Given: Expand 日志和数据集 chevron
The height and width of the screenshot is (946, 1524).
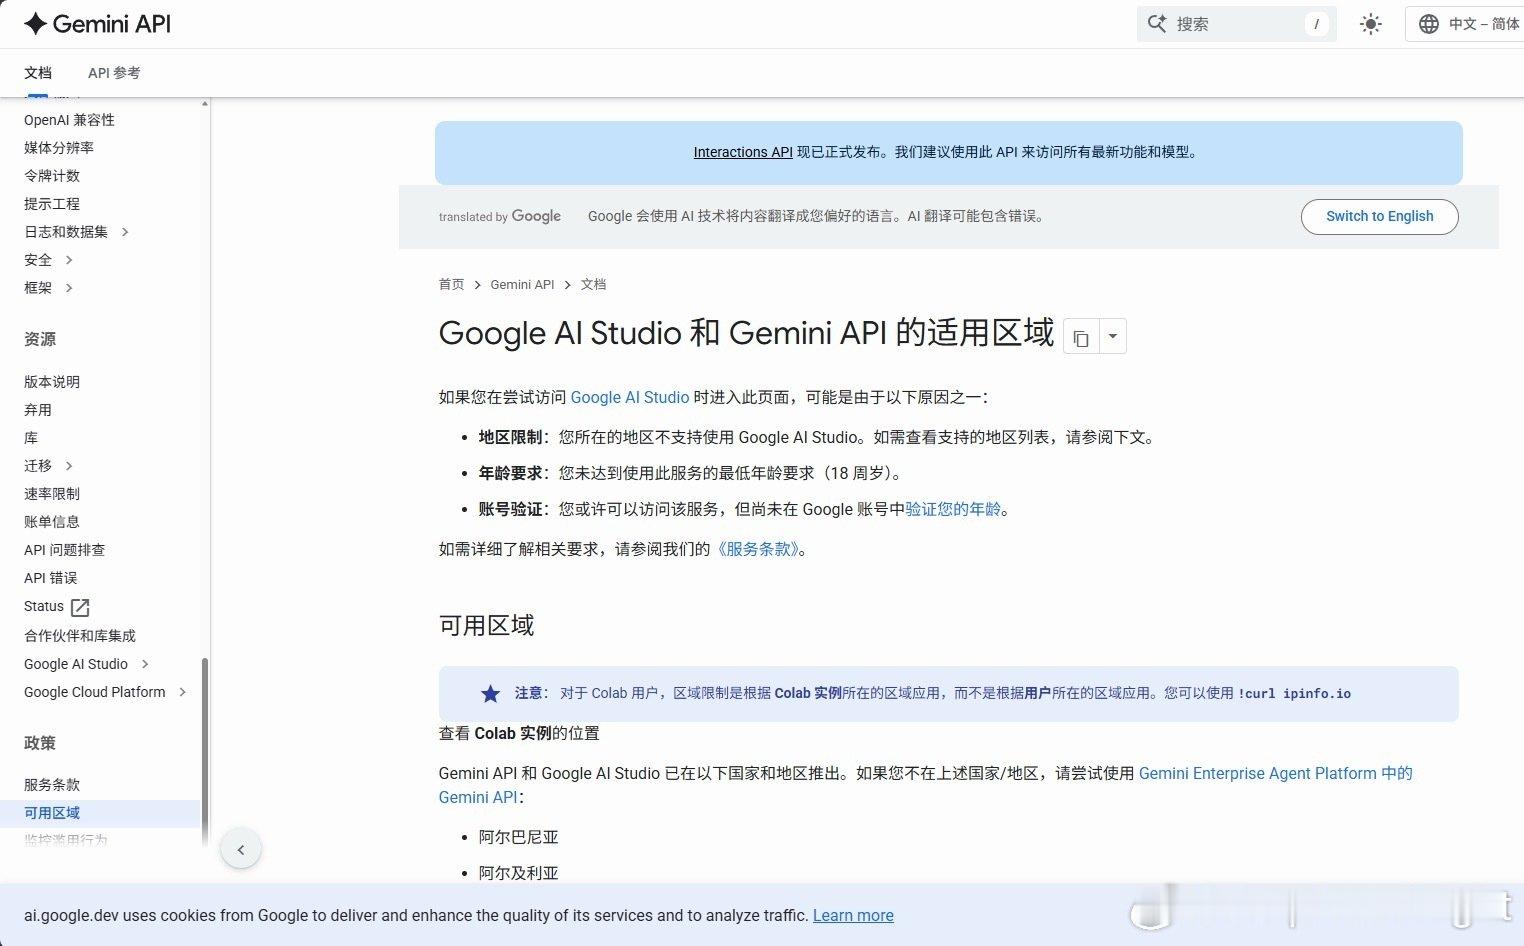Looking at the screenshot, I should click(x=125, y=232).
